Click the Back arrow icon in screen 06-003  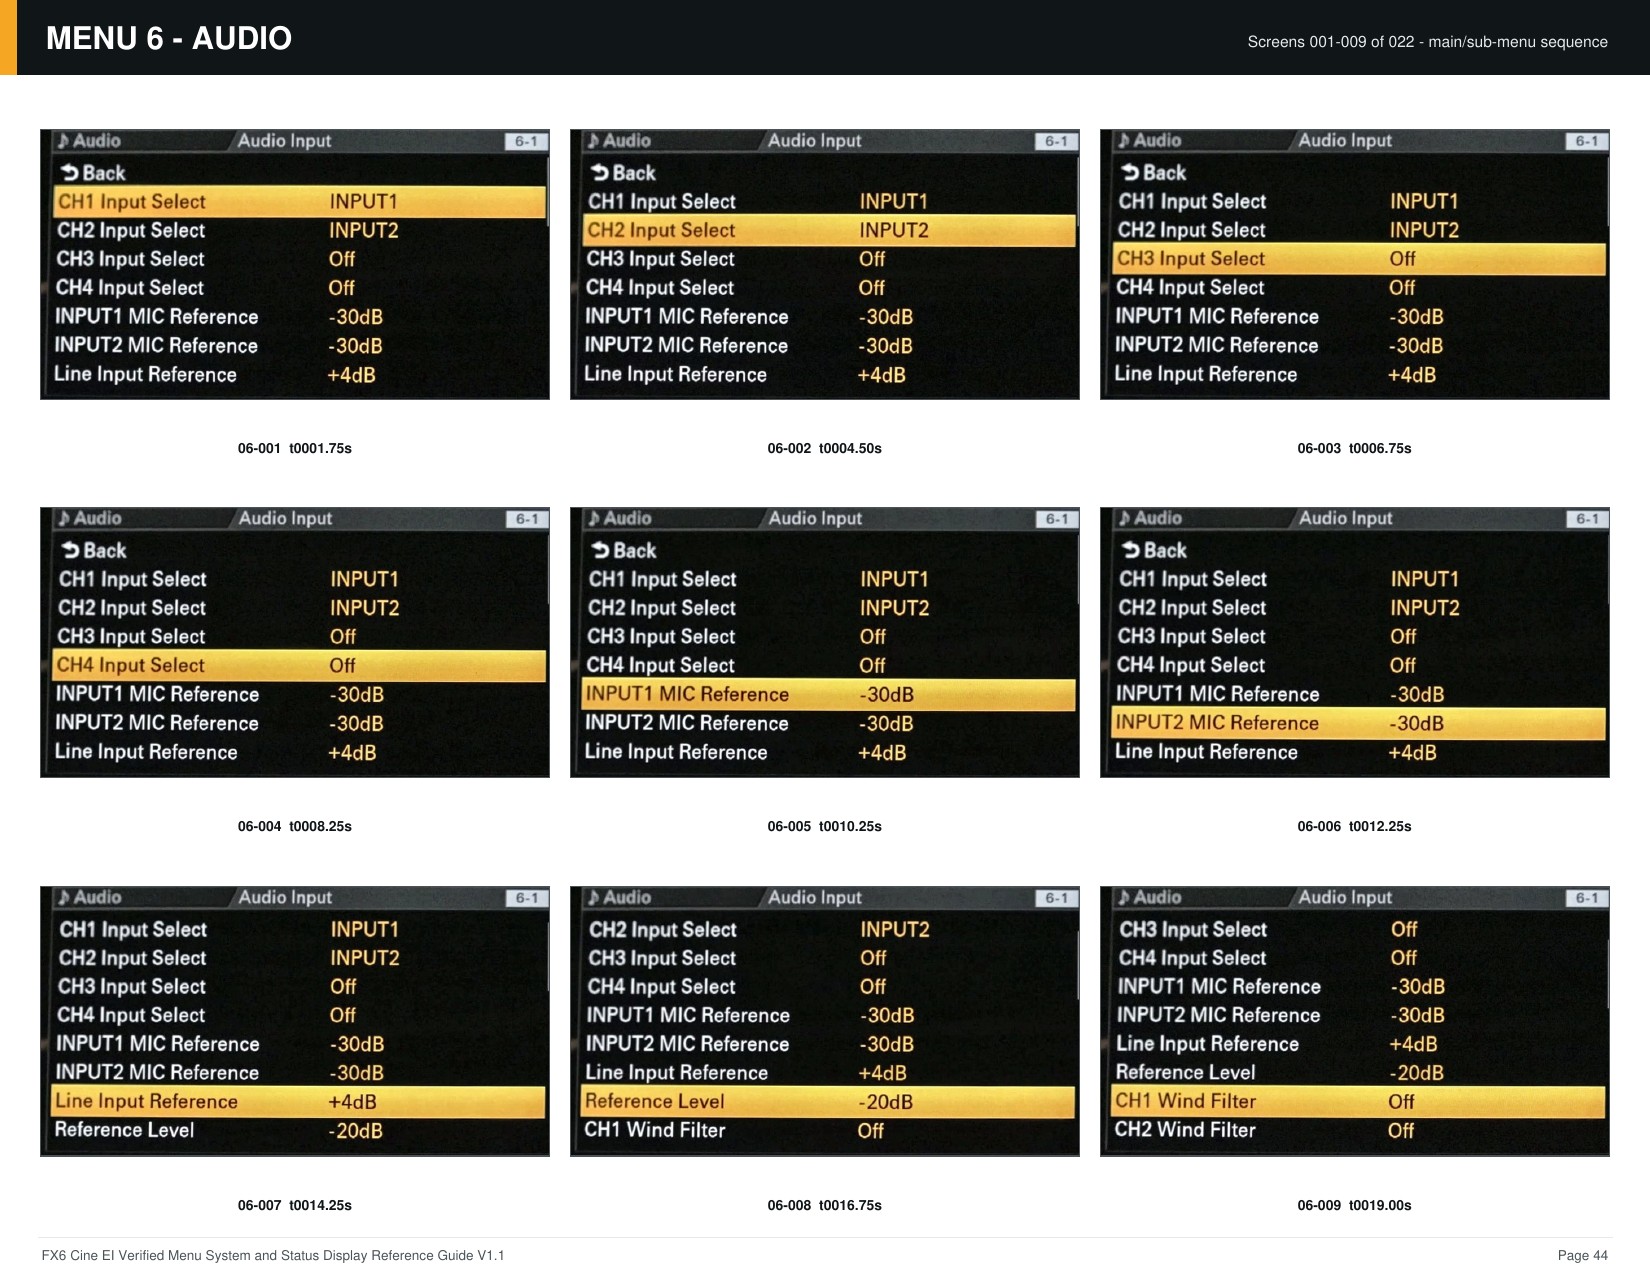1130,173
